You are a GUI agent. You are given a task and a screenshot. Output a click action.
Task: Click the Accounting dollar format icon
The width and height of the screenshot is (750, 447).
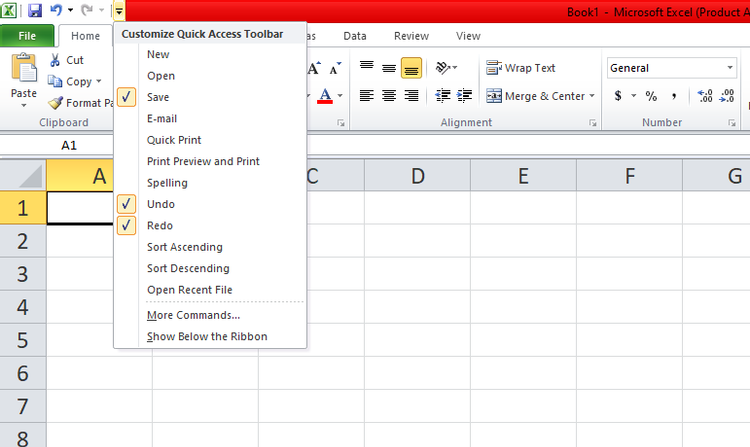pos(618,96)
